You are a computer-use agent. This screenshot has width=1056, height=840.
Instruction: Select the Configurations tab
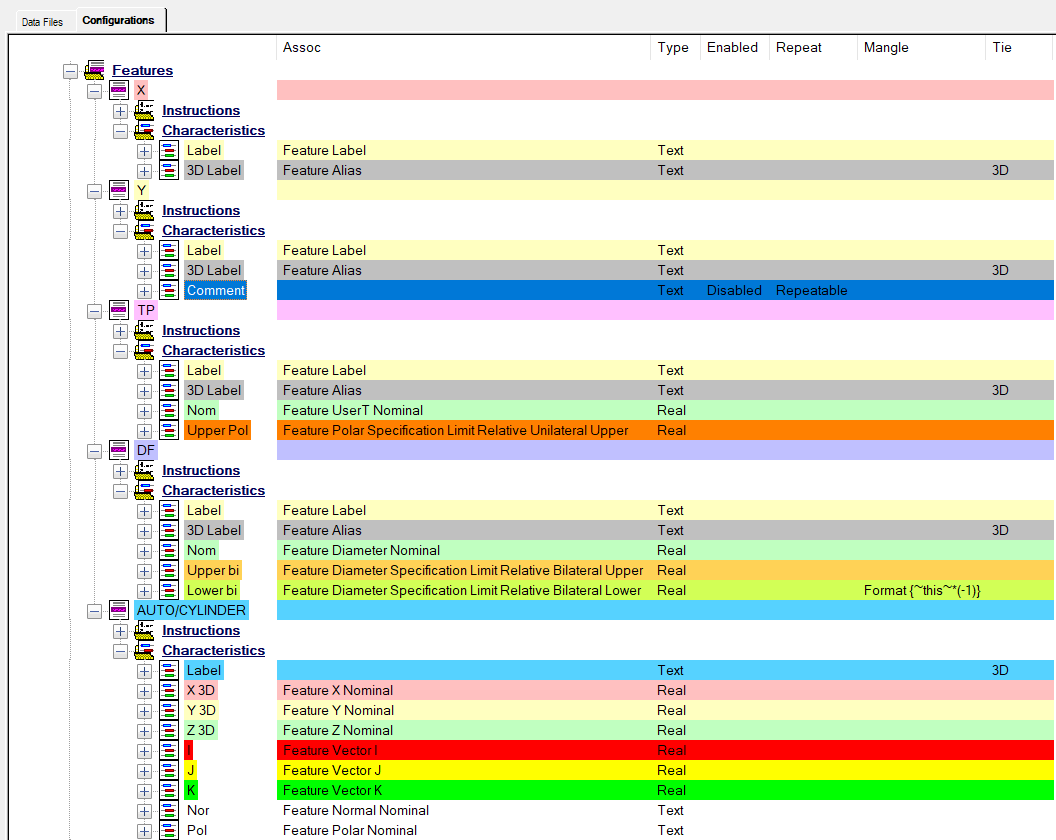tap(119, 19)
